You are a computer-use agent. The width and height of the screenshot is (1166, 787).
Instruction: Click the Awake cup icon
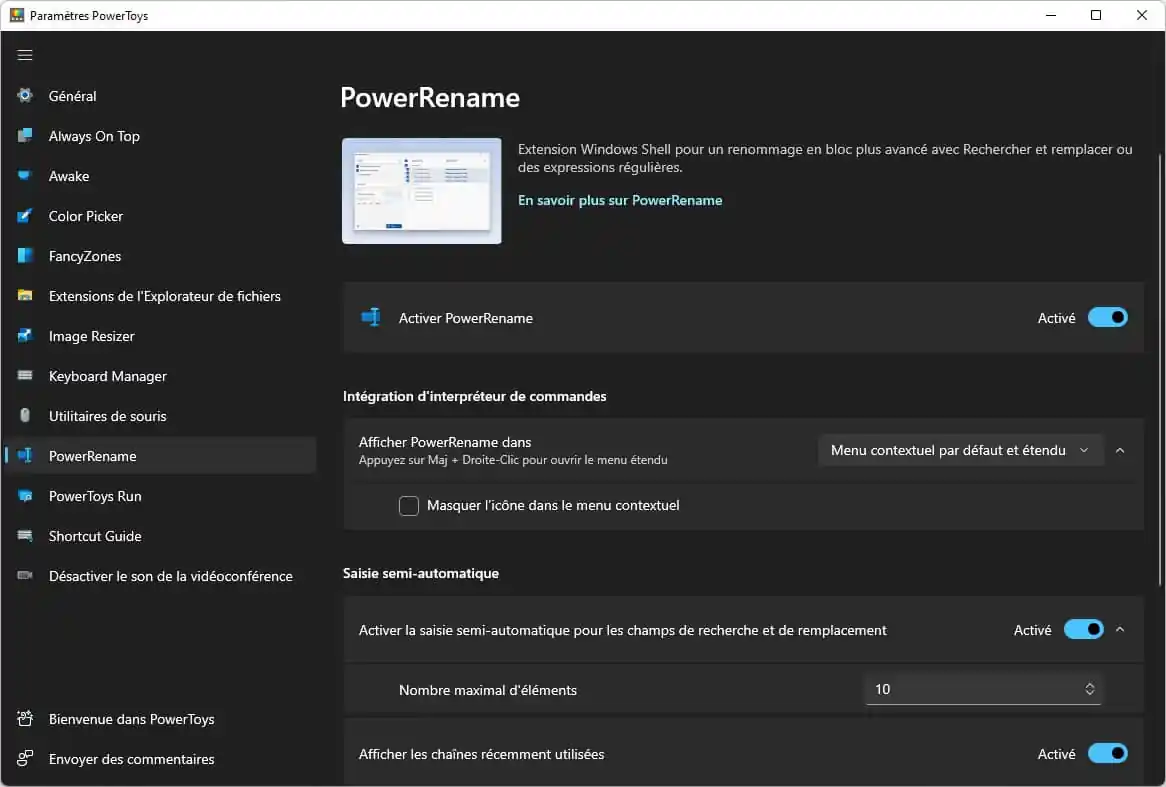25,176
